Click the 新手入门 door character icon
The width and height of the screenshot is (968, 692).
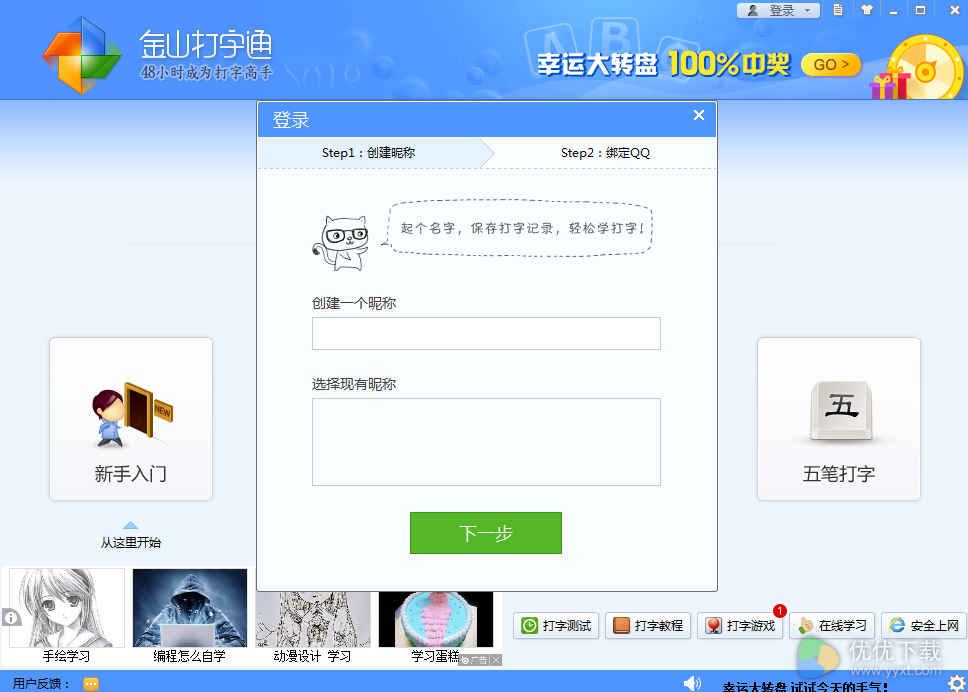pyautogui.click(x=131, y=414)
